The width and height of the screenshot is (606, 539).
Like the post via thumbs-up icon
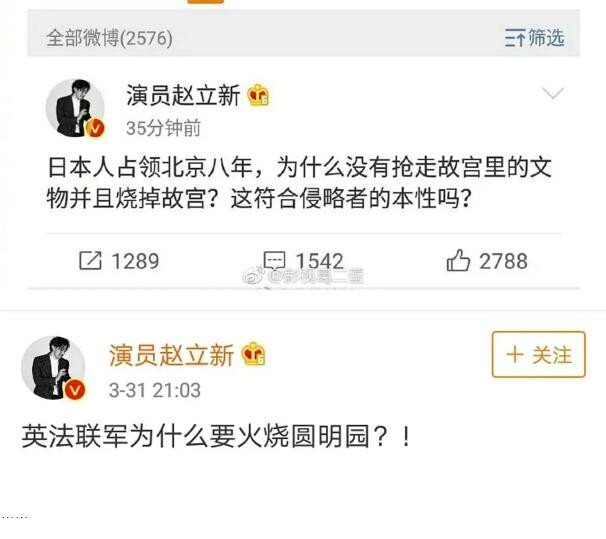point(458,260)
